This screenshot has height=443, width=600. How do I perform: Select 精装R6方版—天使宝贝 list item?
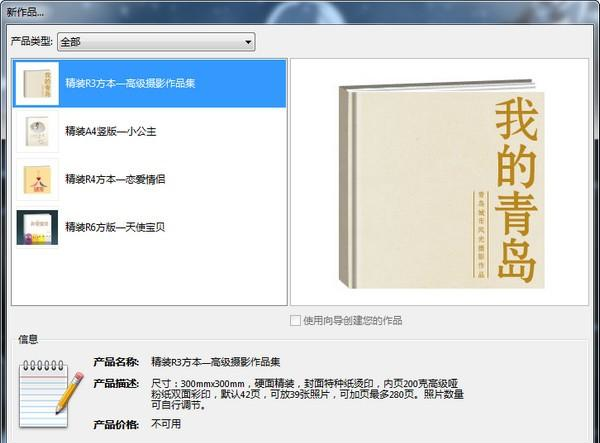(x=149, y=227)
